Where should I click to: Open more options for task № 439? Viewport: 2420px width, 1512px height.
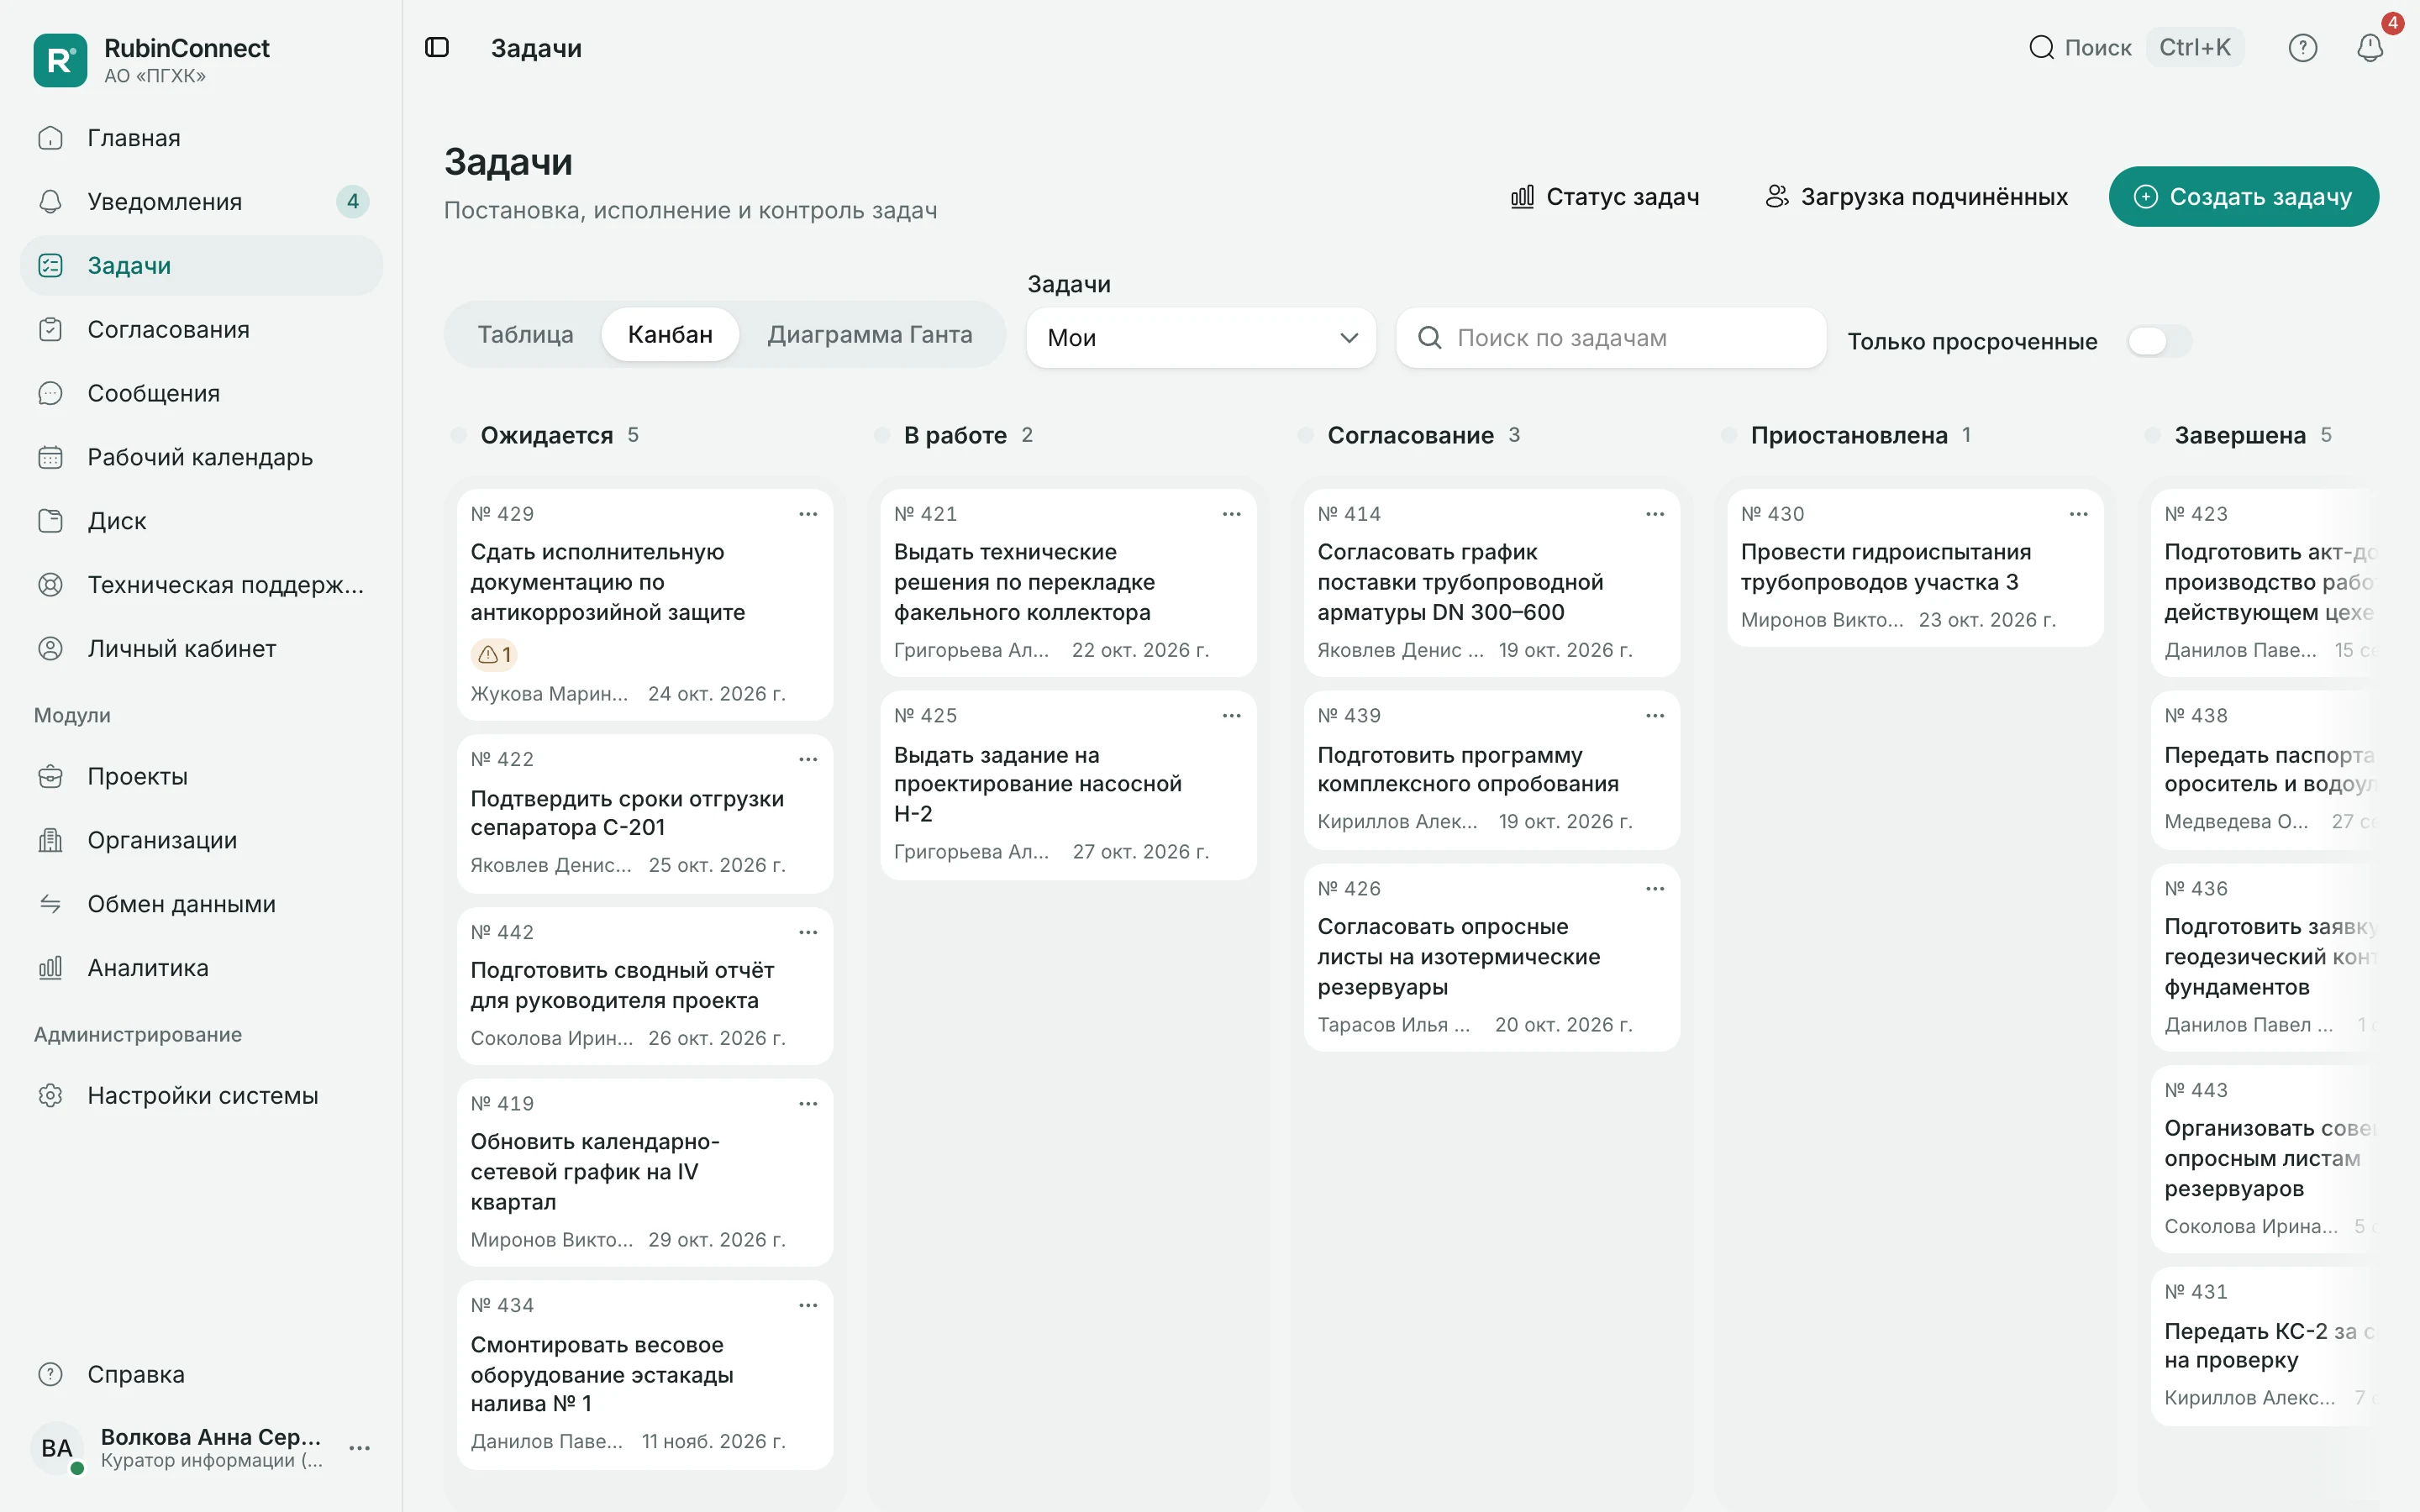(x=1655, y=715)
